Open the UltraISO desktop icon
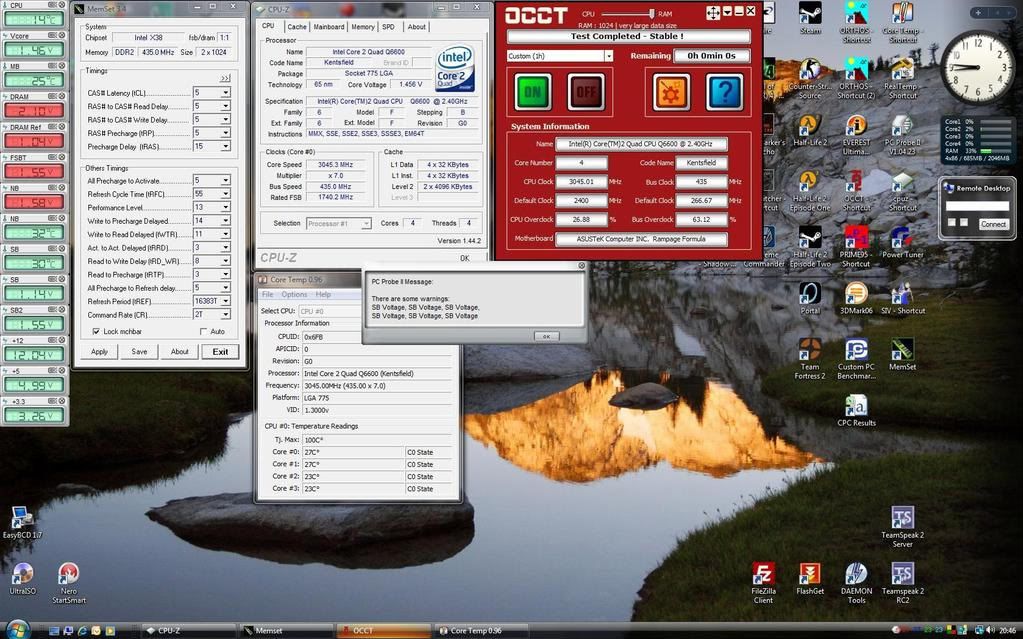 22,578
